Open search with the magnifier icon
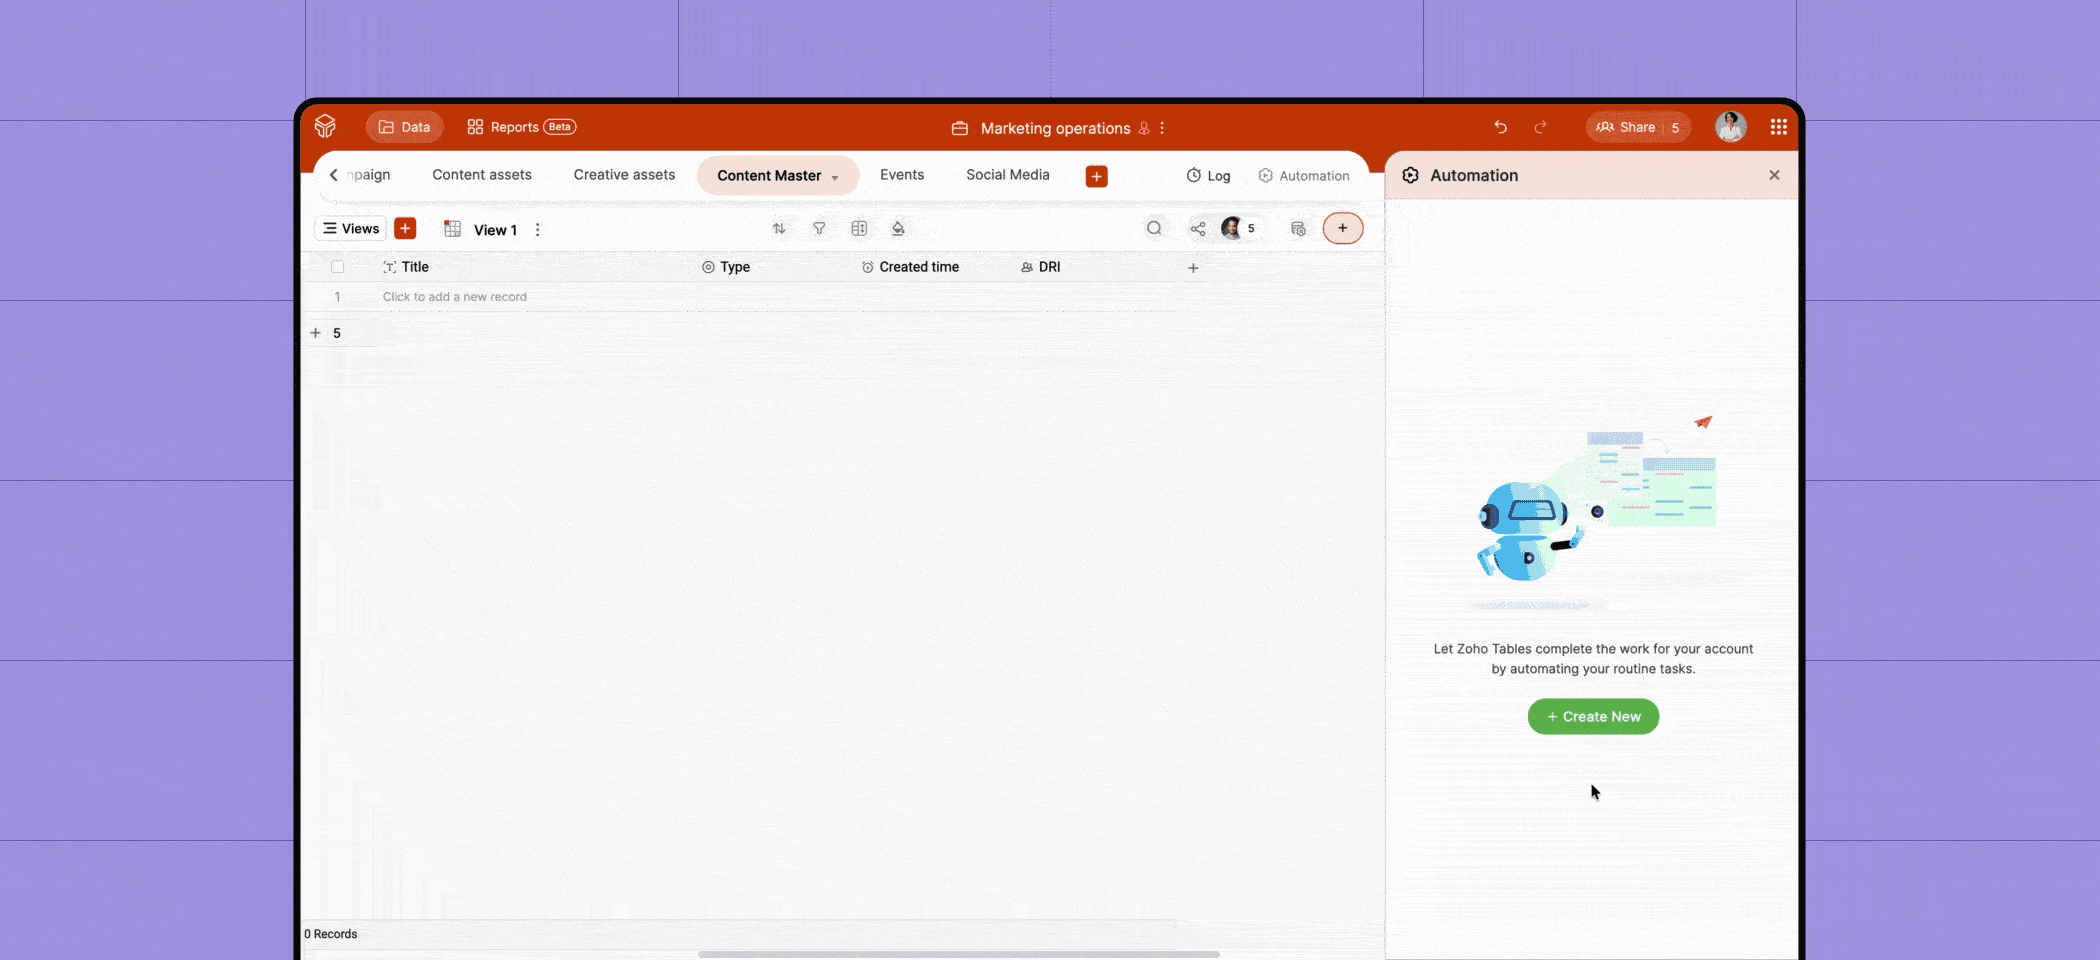The width and height of the screenshot is (2100, 960). point(1155,228)
